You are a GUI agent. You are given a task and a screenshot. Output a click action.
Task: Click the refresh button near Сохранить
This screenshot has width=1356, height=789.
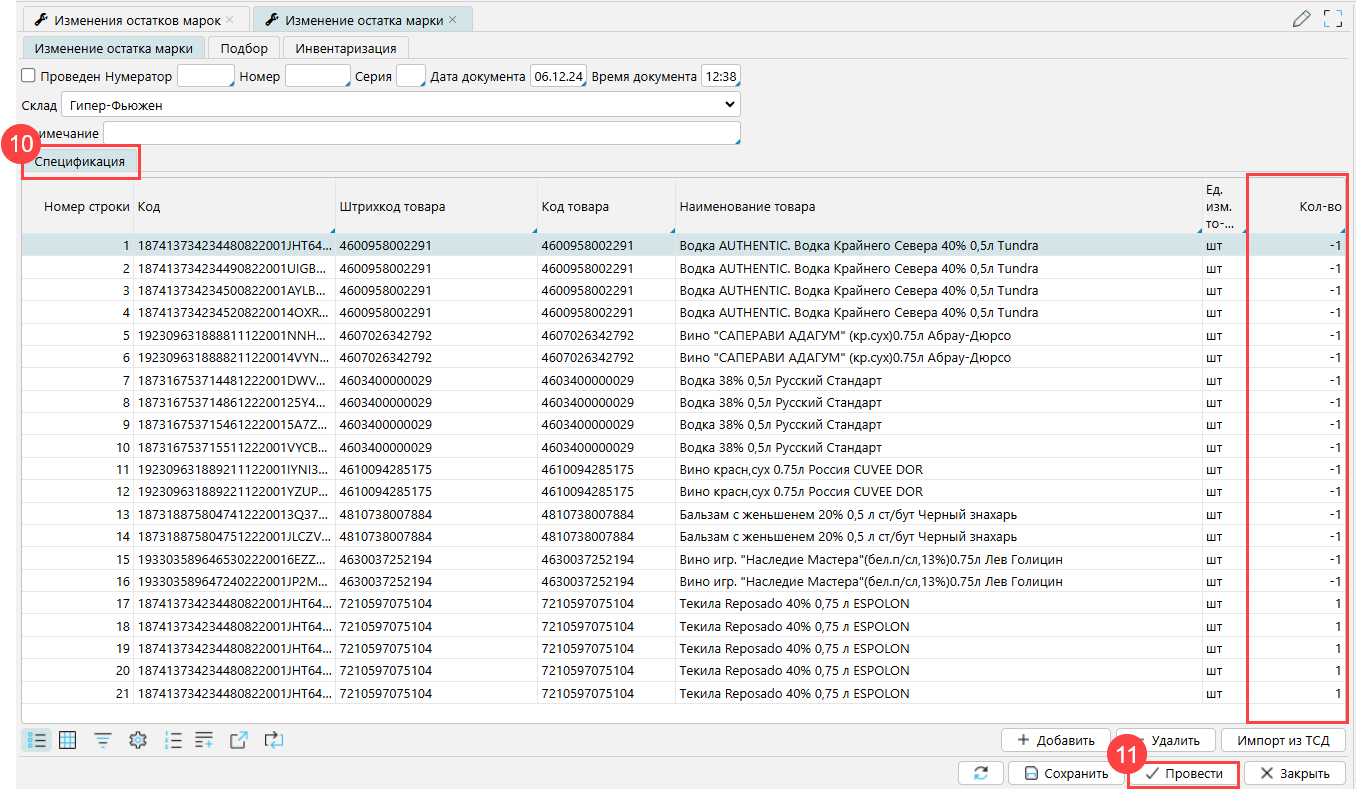pos(980,773)
